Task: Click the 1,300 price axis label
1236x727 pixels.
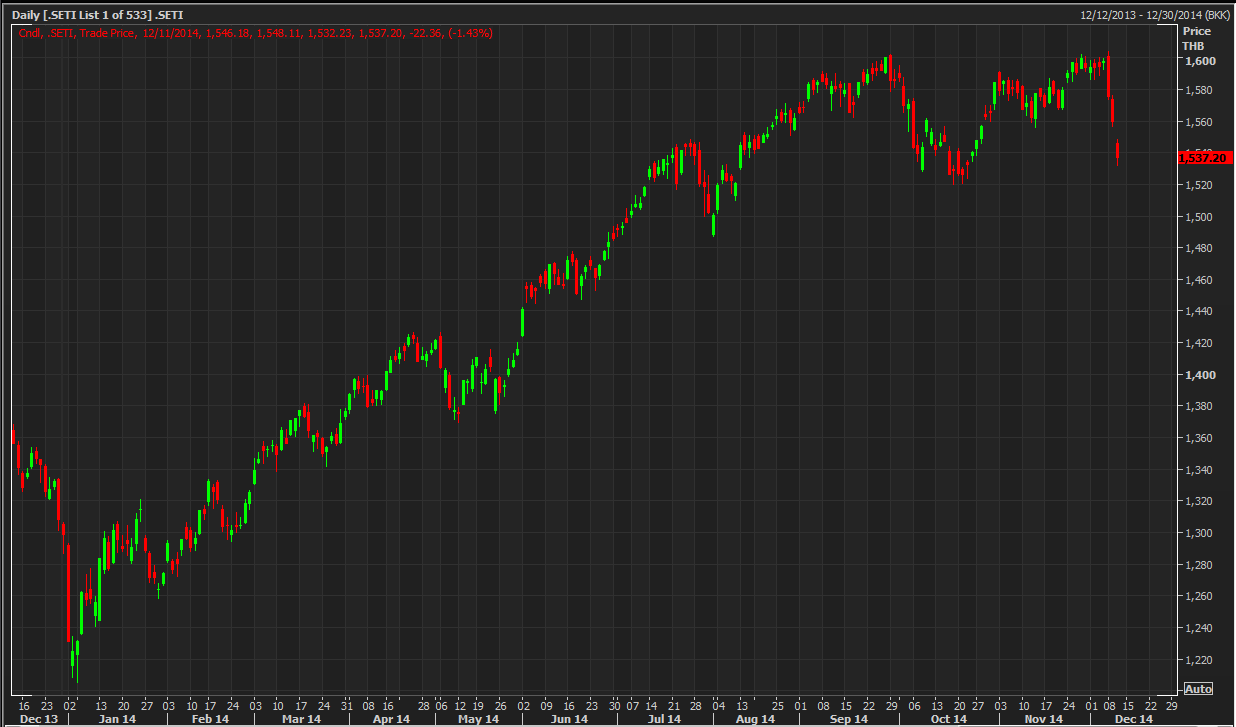Action: [x=1199, y=533]
